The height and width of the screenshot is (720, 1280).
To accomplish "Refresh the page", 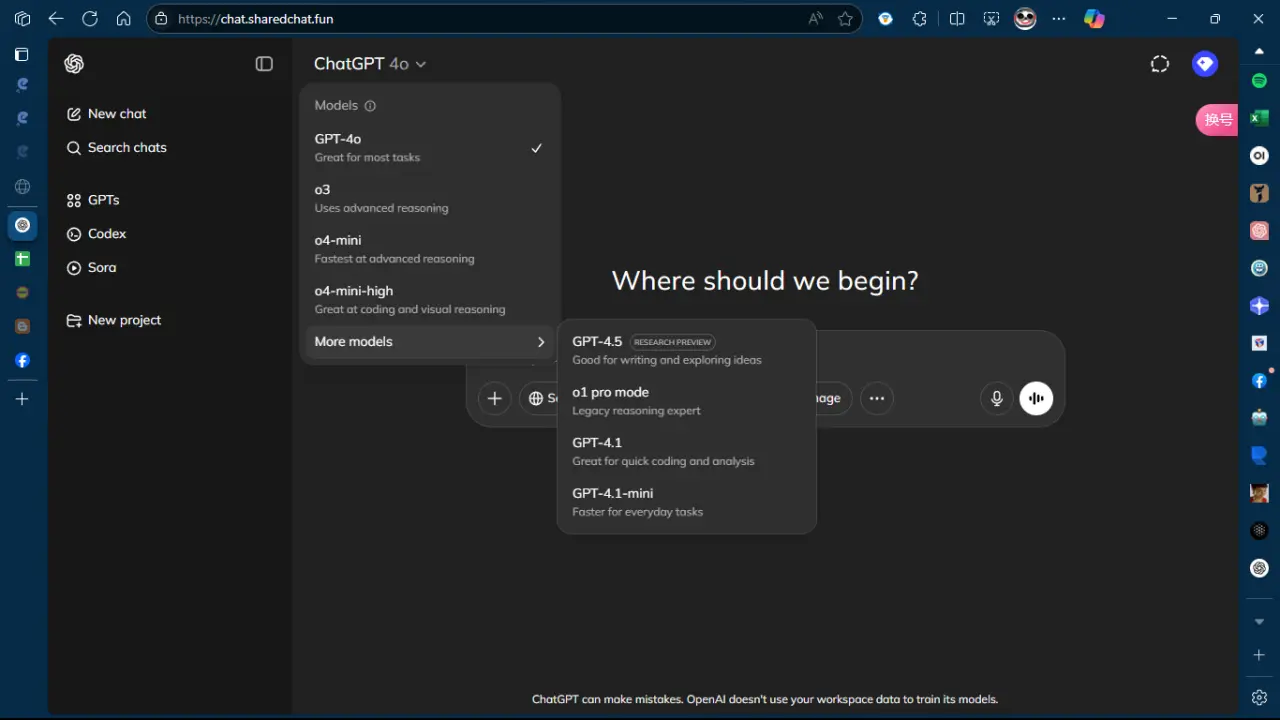I will tap(90, 19).
